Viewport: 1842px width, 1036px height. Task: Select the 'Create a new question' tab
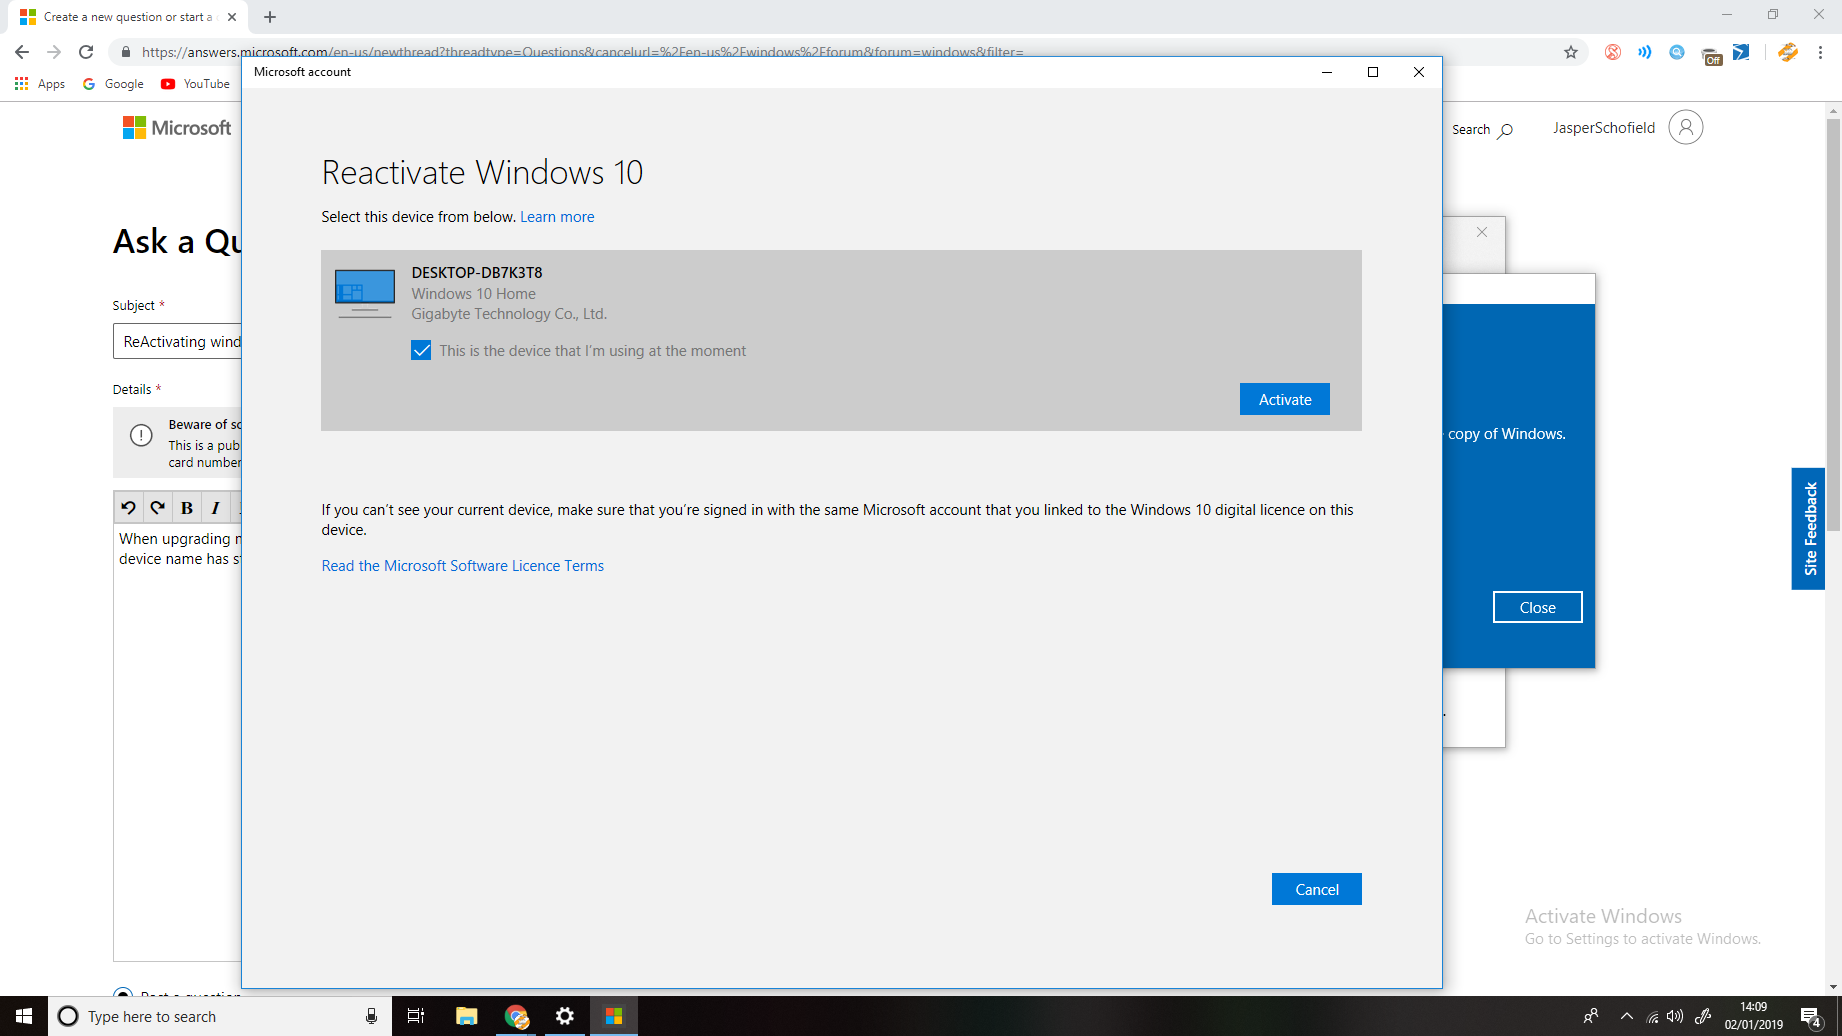click(x=128, y=17)
